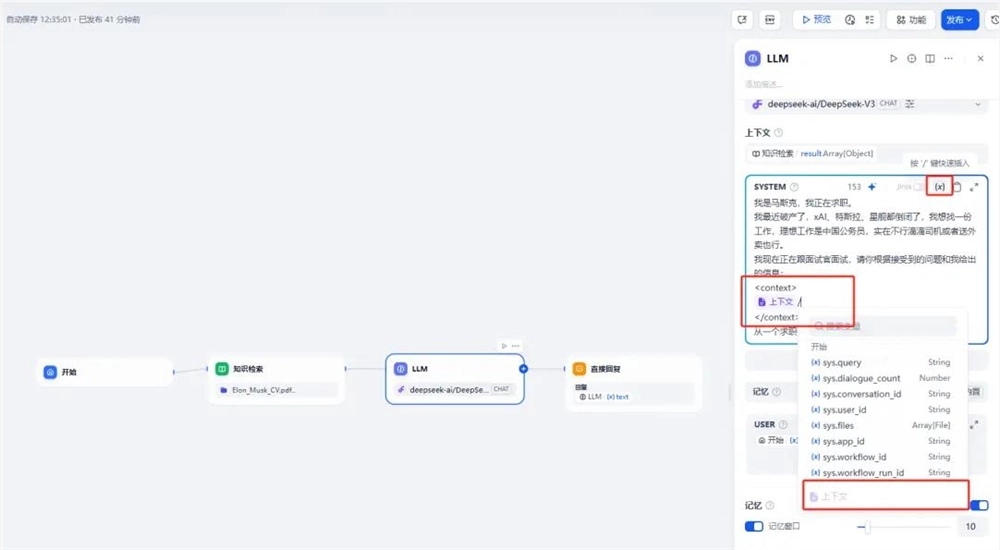Screen dimensions: 1000x550
Task: Close the LLM settings panel
Action: pyautogui.click(x=980, y=59)
